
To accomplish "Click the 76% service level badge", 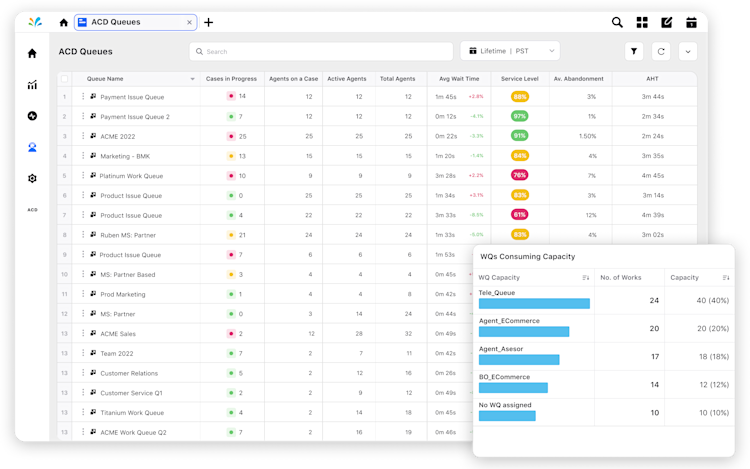I will [x=519, y=175].
